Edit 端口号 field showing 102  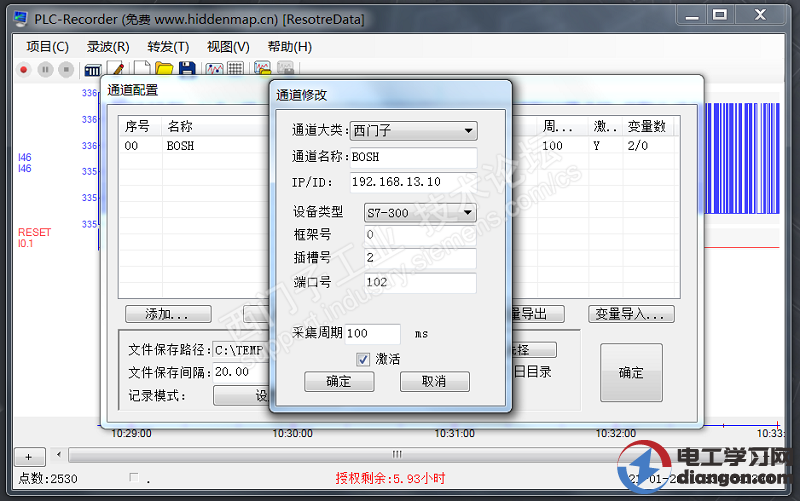tap(420, 283)
